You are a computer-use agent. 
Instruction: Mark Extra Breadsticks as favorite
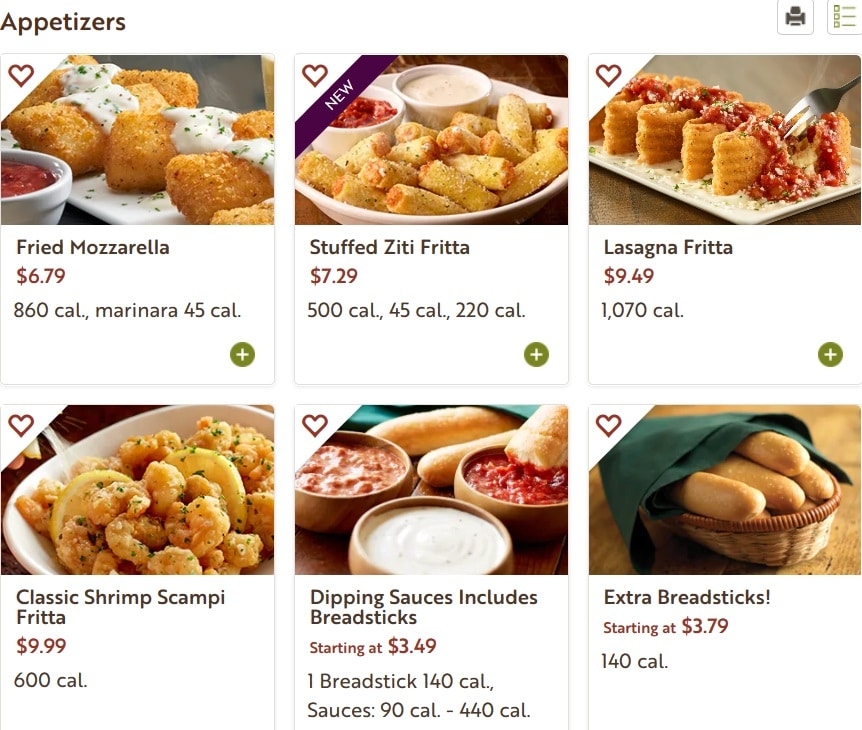609,425
